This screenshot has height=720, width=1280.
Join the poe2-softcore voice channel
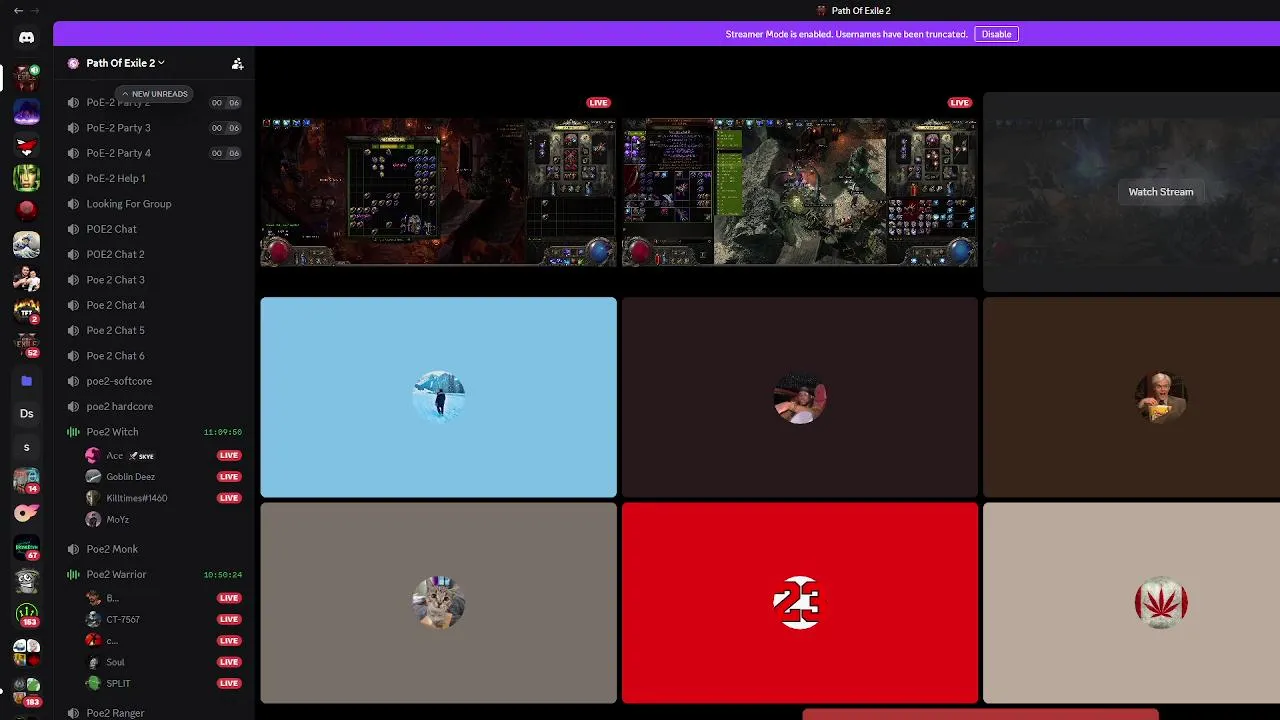[155, 381]
